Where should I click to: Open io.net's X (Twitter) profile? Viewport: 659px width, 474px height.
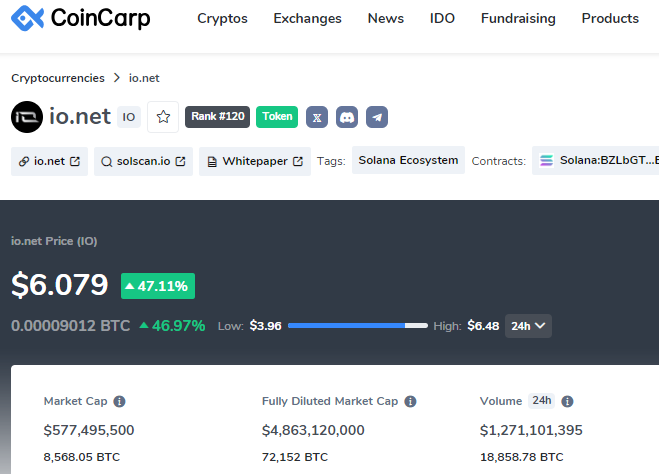click(x=317, y=117)
